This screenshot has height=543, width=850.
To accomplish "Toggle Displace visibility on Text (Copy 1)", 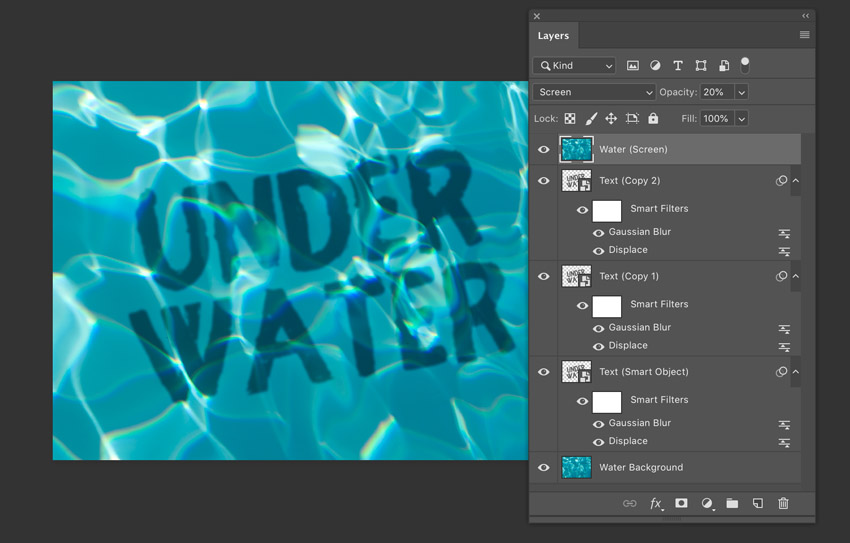I will 598,347.
